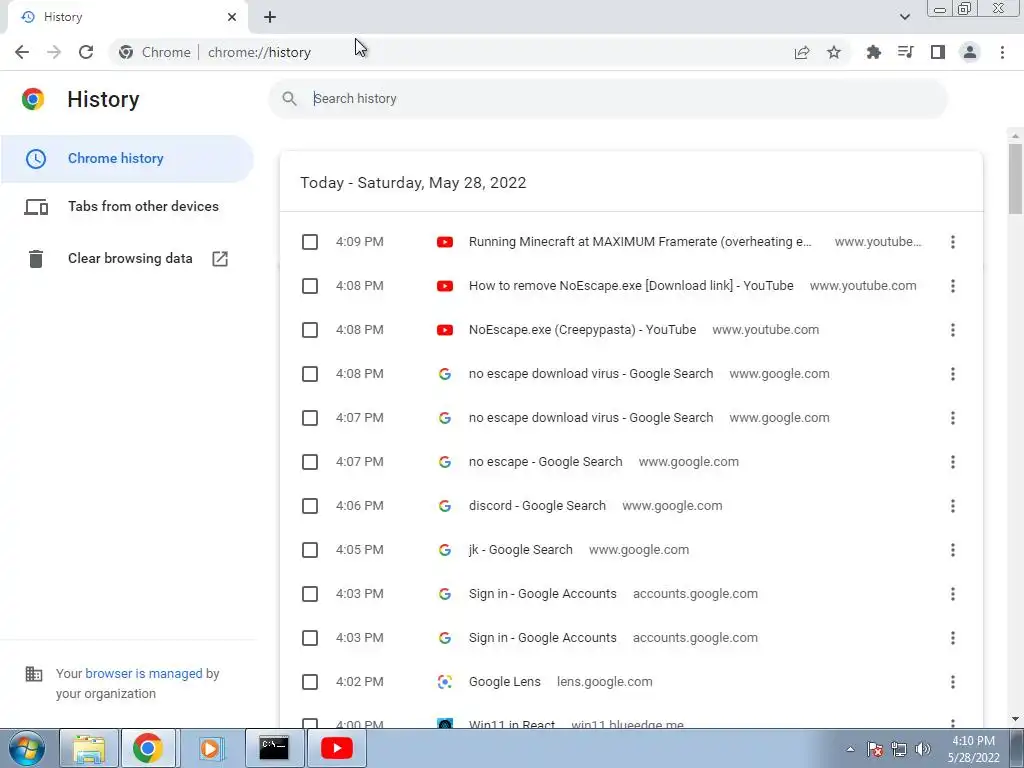Focus the Search history field

(x=608, y=99)
